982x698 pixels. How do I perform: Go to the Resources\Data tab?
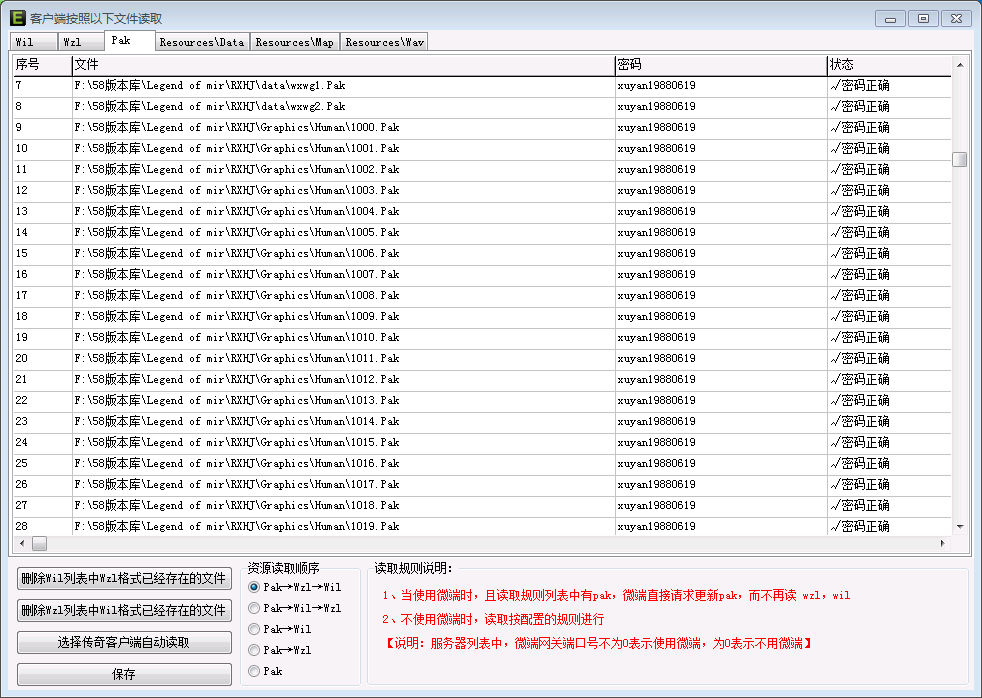[201, 42]
